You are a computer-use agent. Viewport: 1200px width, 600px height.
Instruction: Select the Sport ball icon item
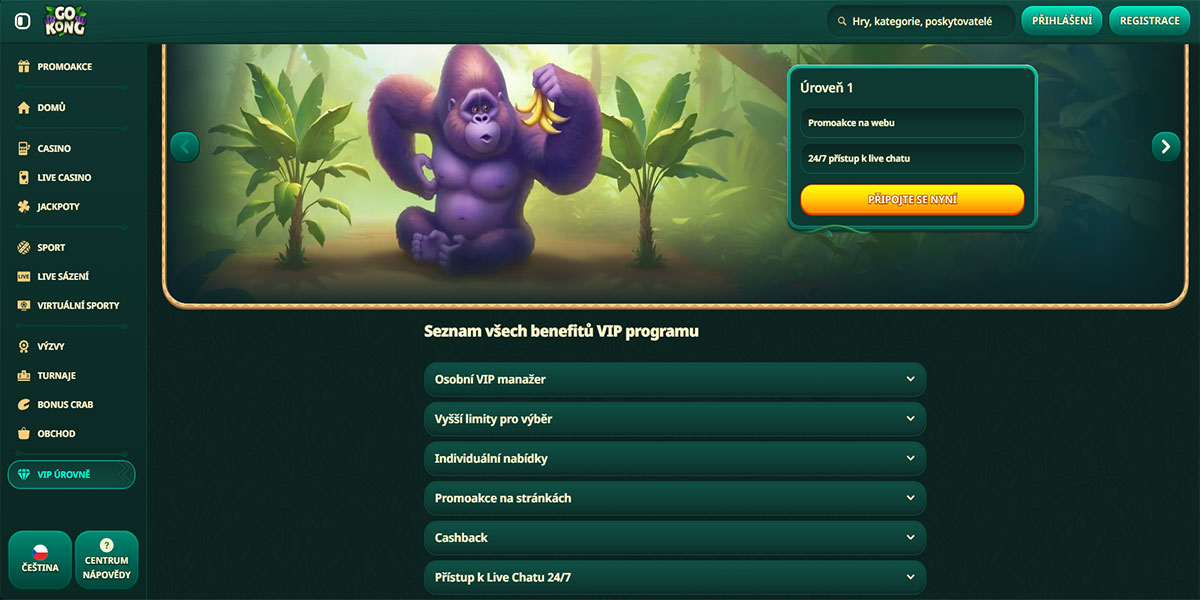coord(24,247)
